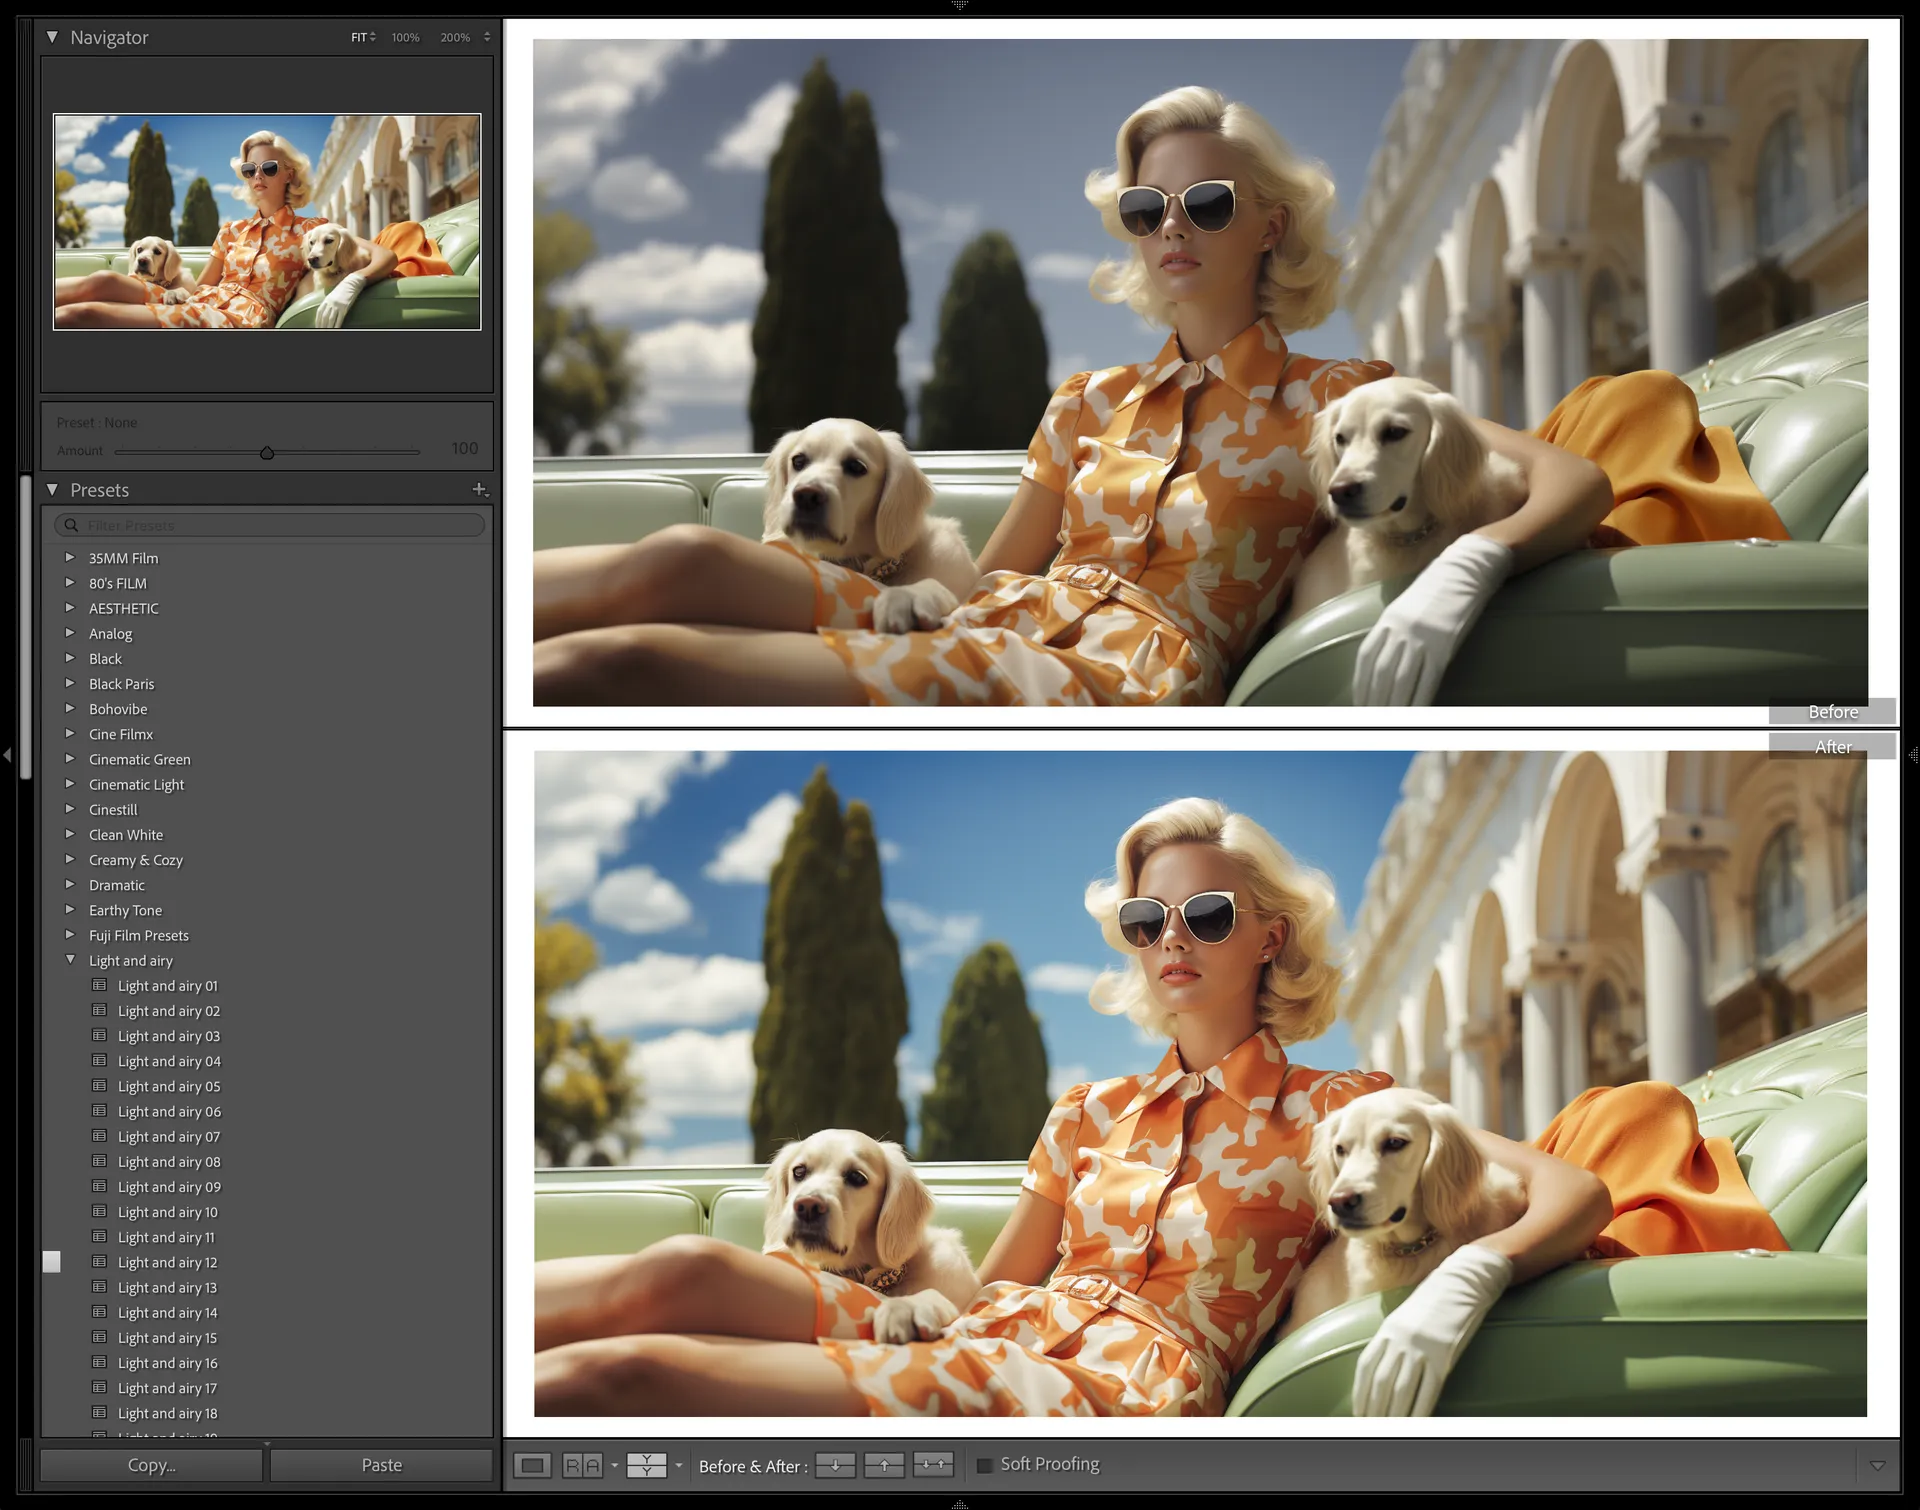Click the Before & After split view icon
The image size is (1920, 1510).
click(647, 1466)
